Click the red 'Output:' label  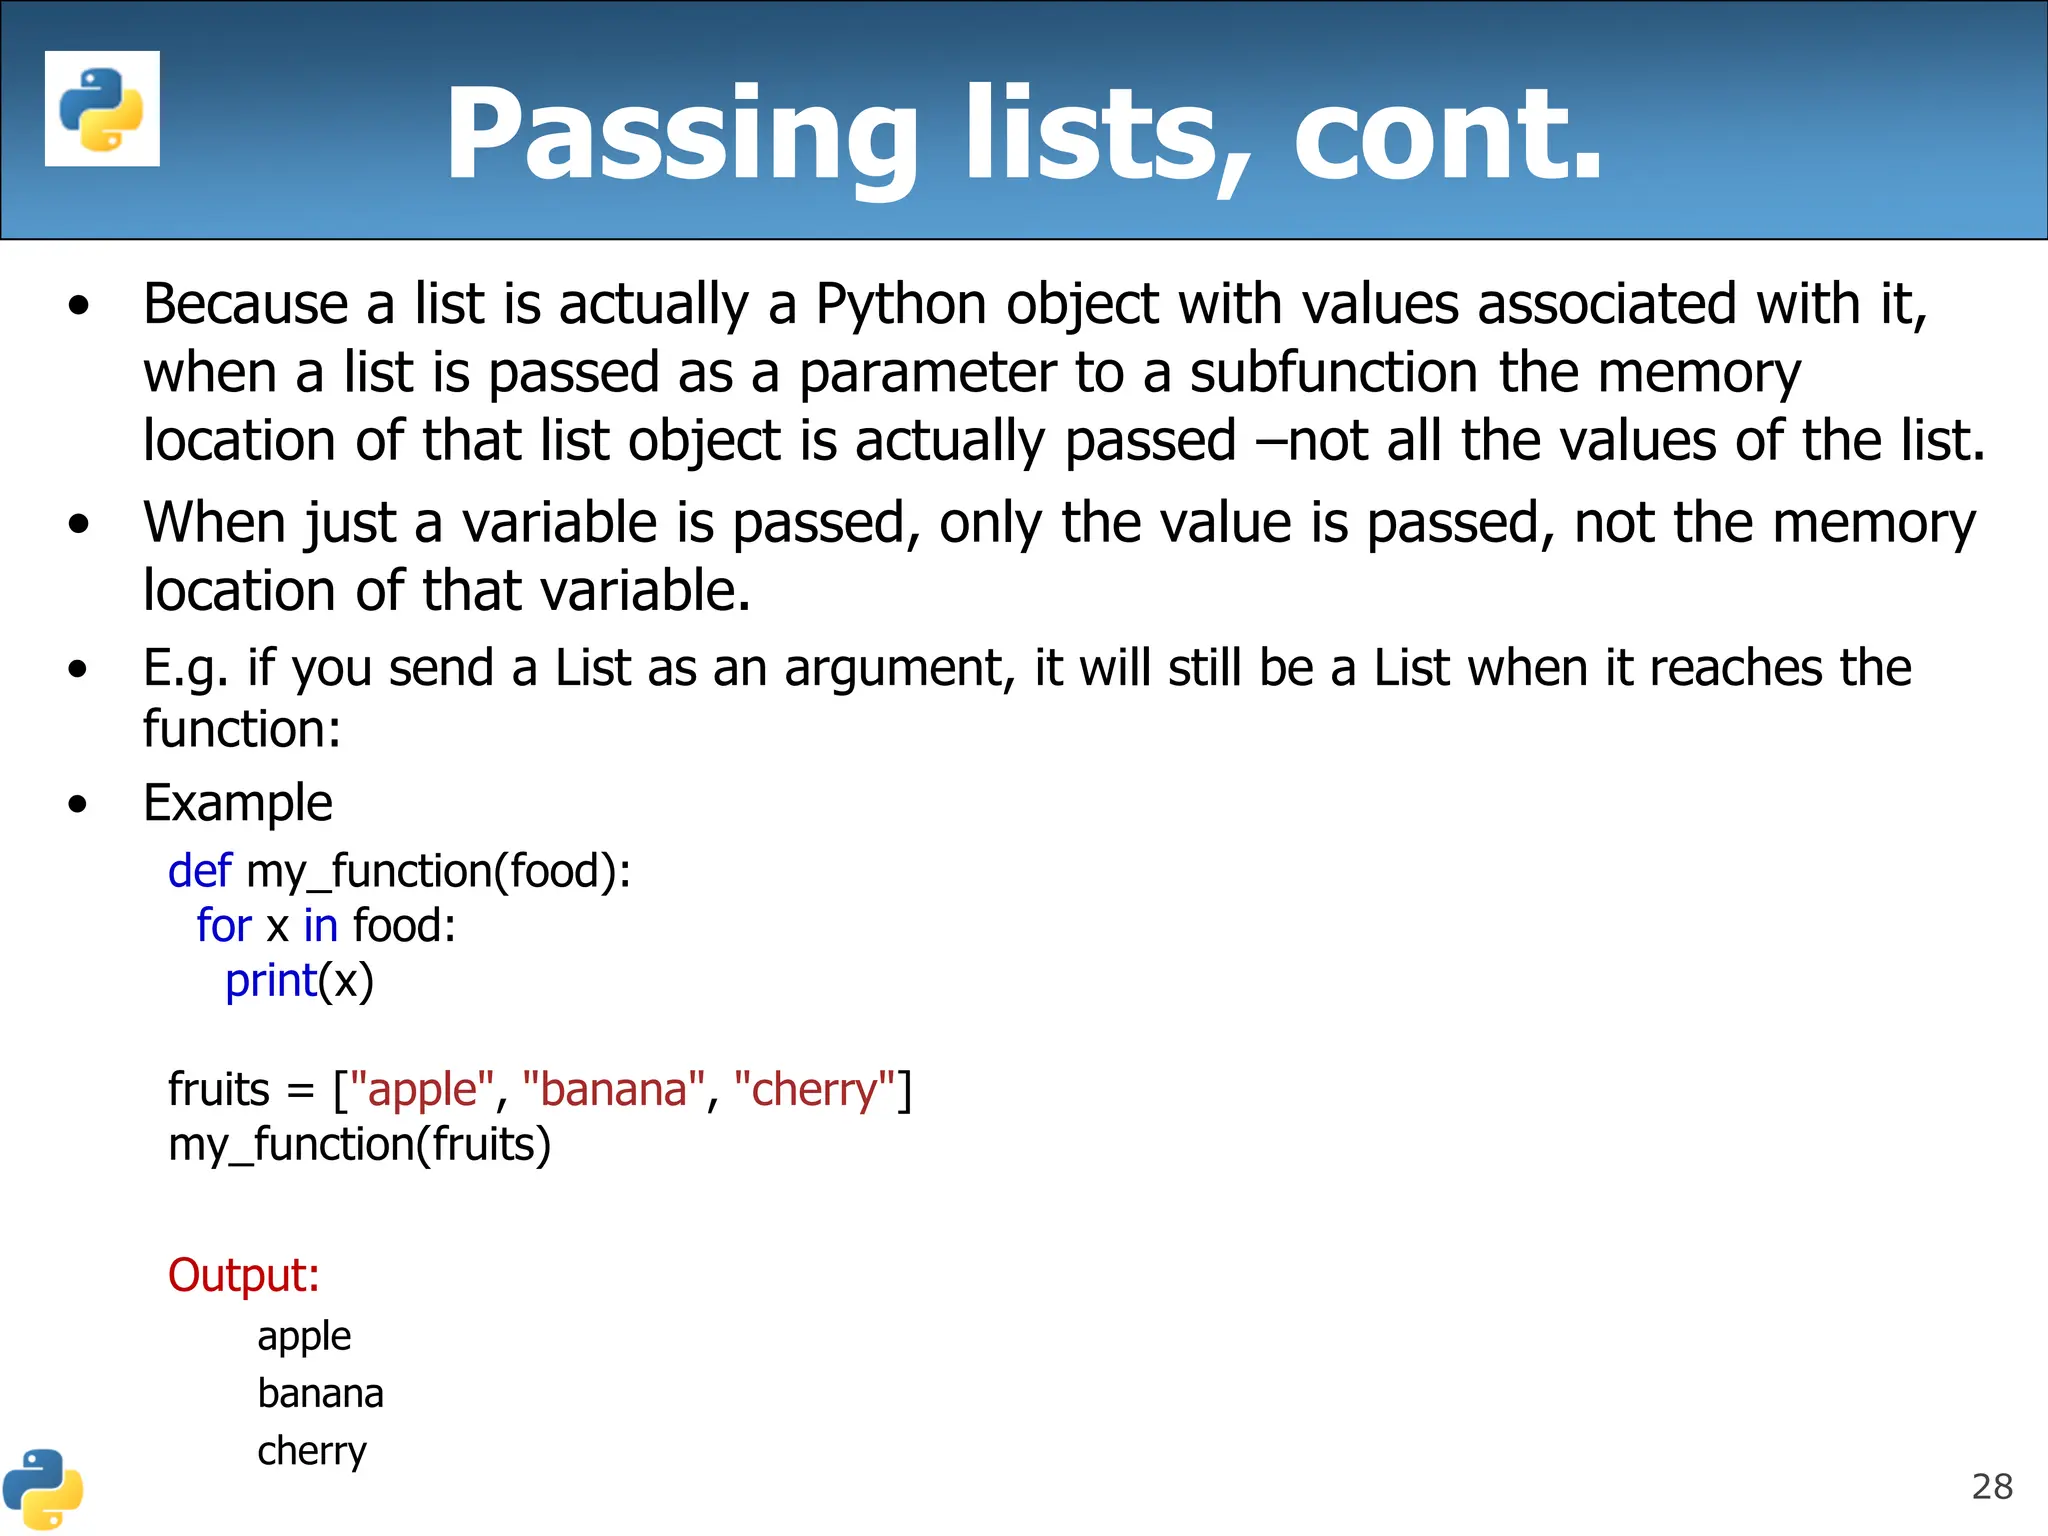point(244,1276)
